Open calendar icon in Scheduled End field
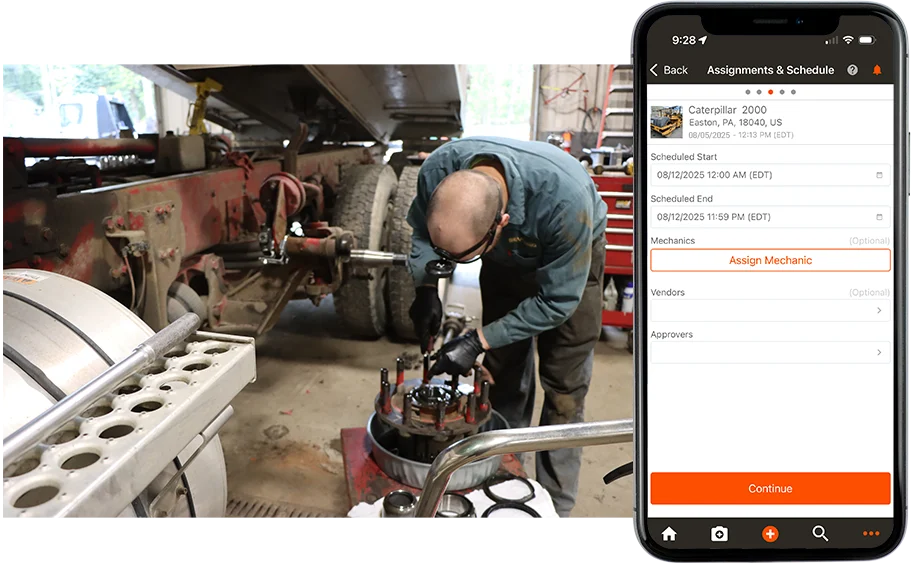Screen dimensions: 911x563 879,217
